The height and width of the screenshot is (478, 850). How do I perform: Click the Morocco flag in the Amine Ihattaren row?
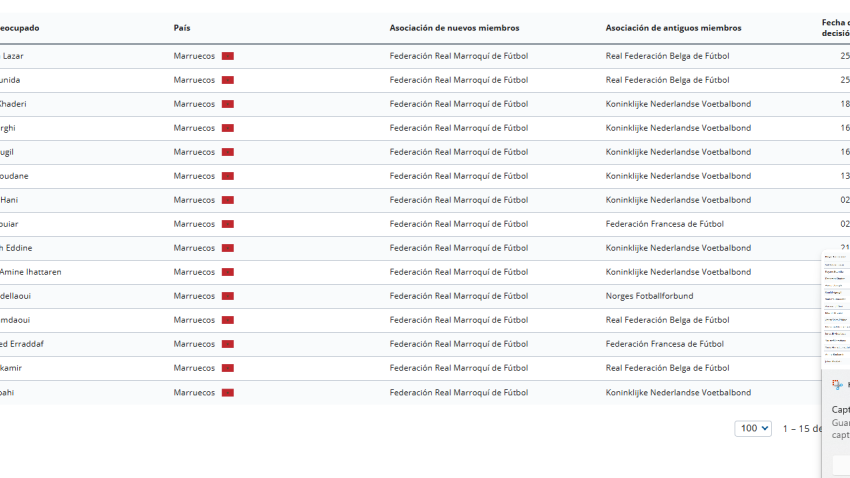click(x=227, y=272)
